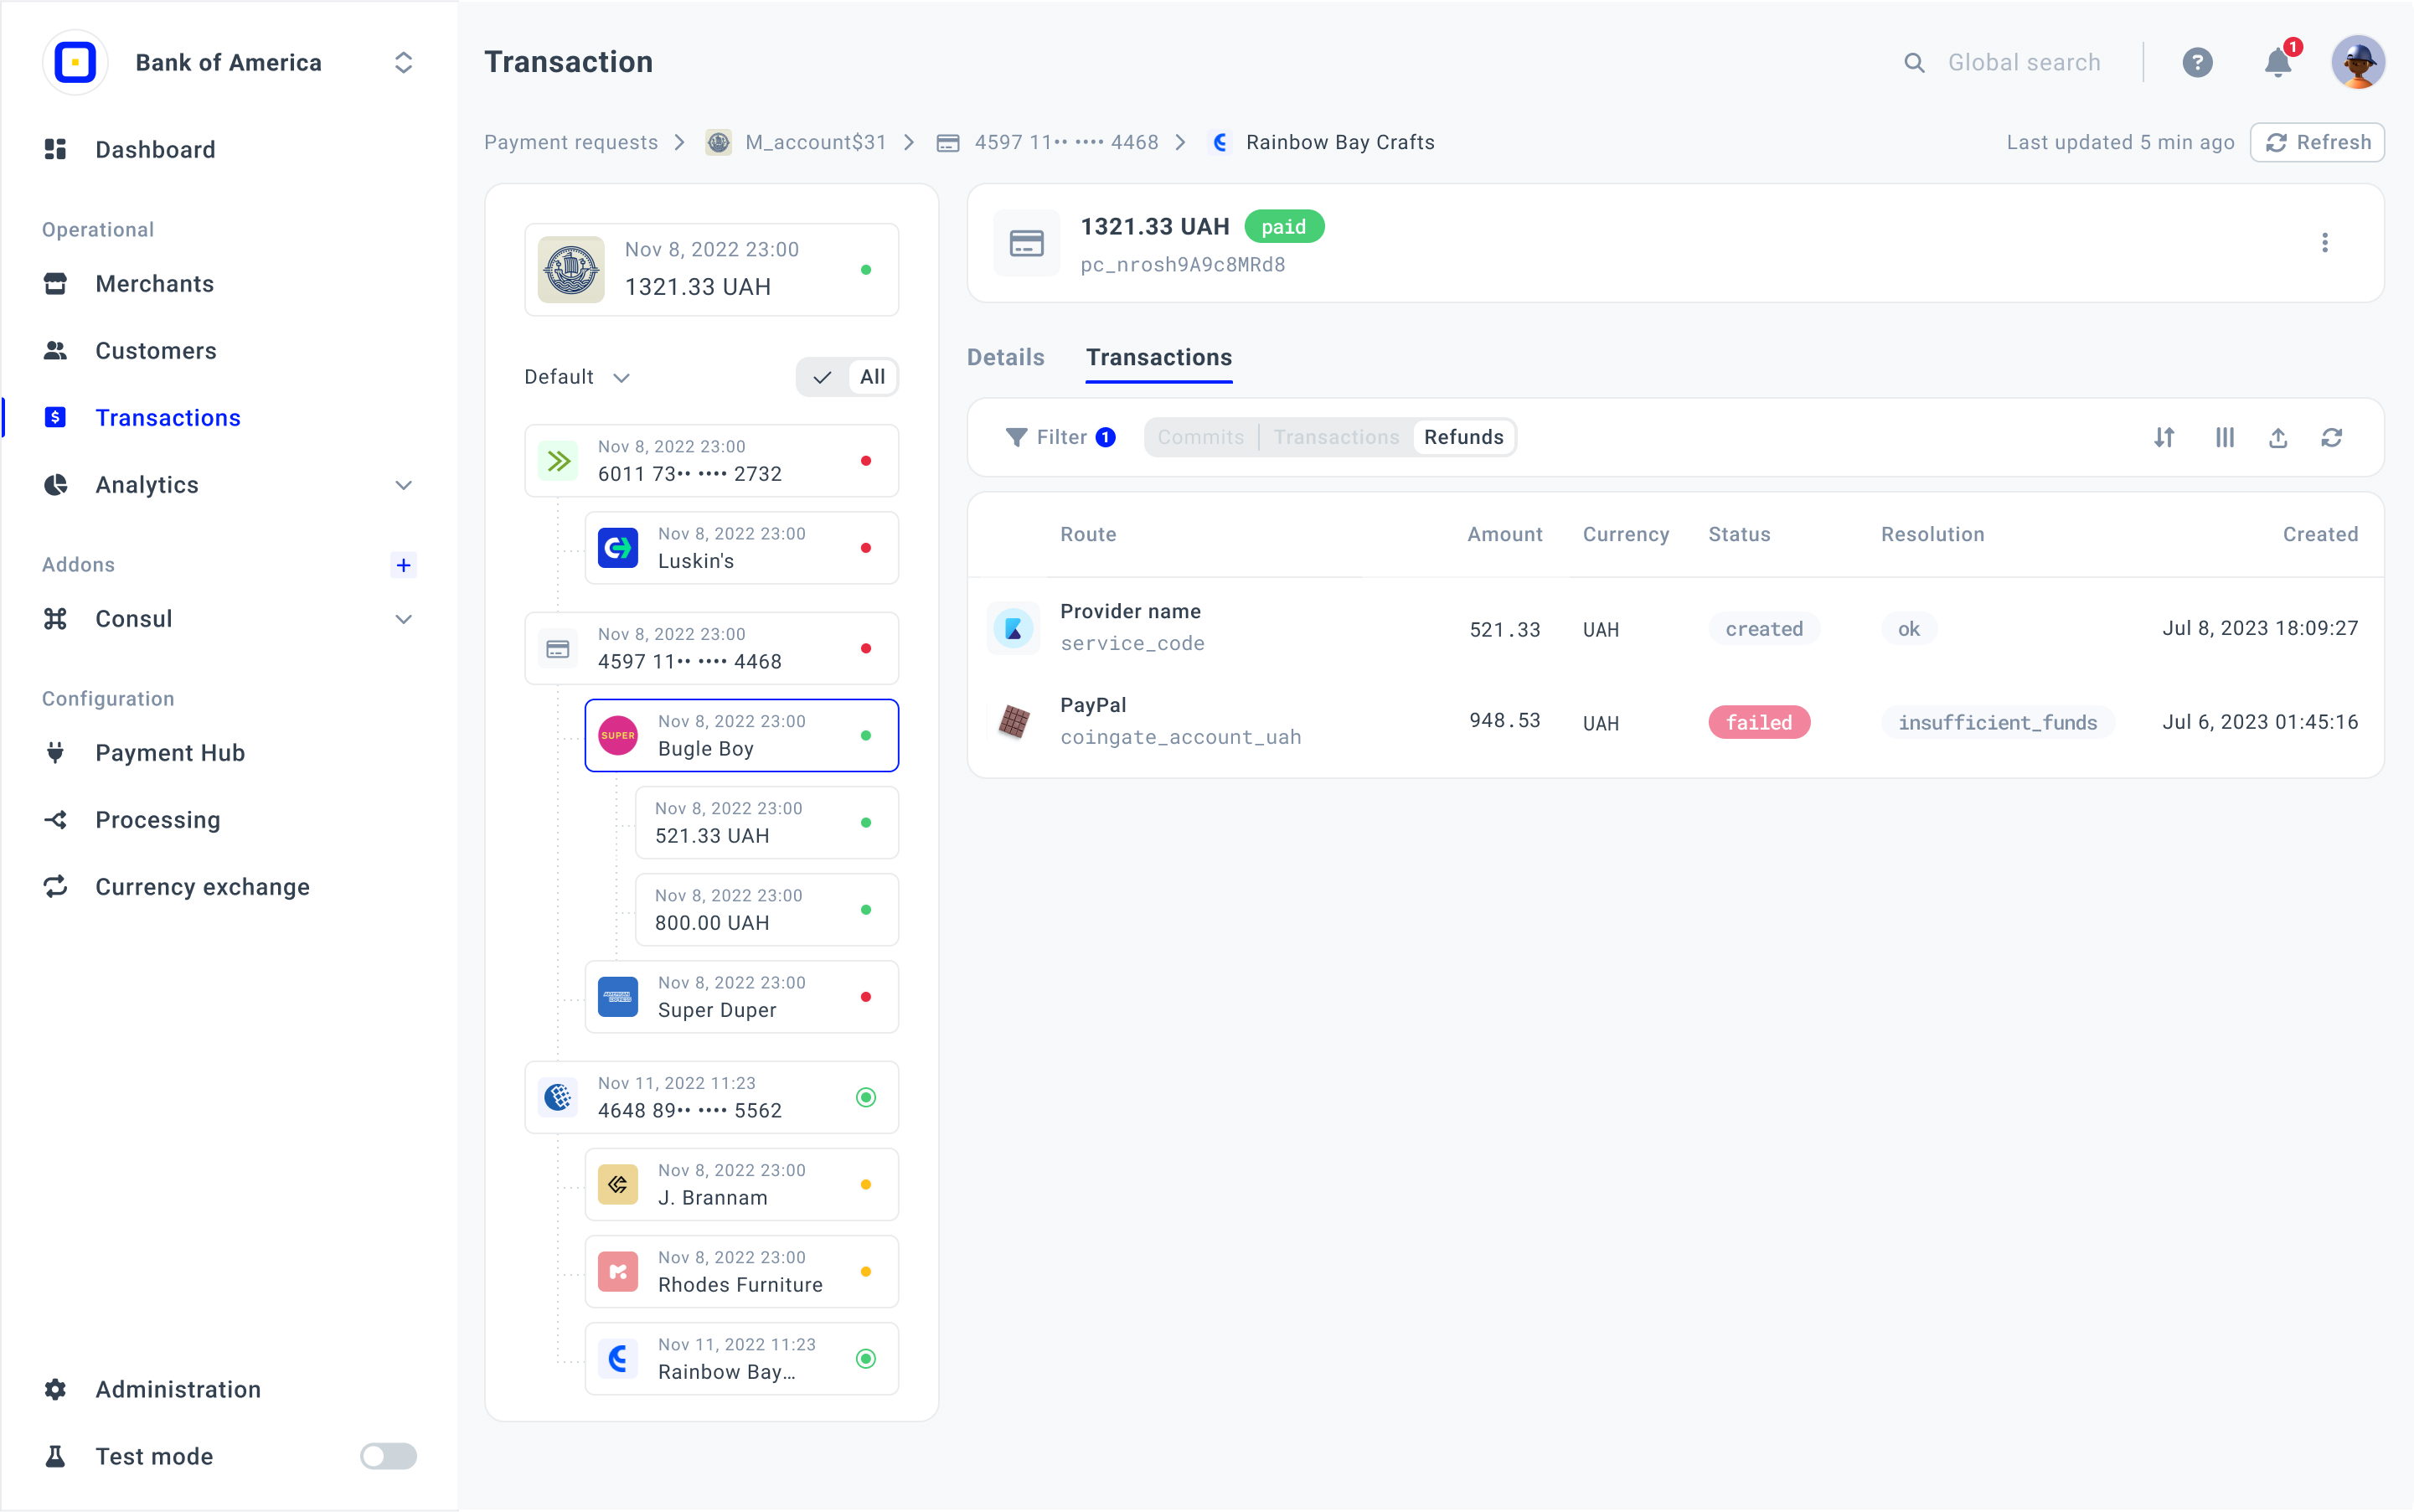Click the sort arrows icon in toolbar

(2163, 437)
